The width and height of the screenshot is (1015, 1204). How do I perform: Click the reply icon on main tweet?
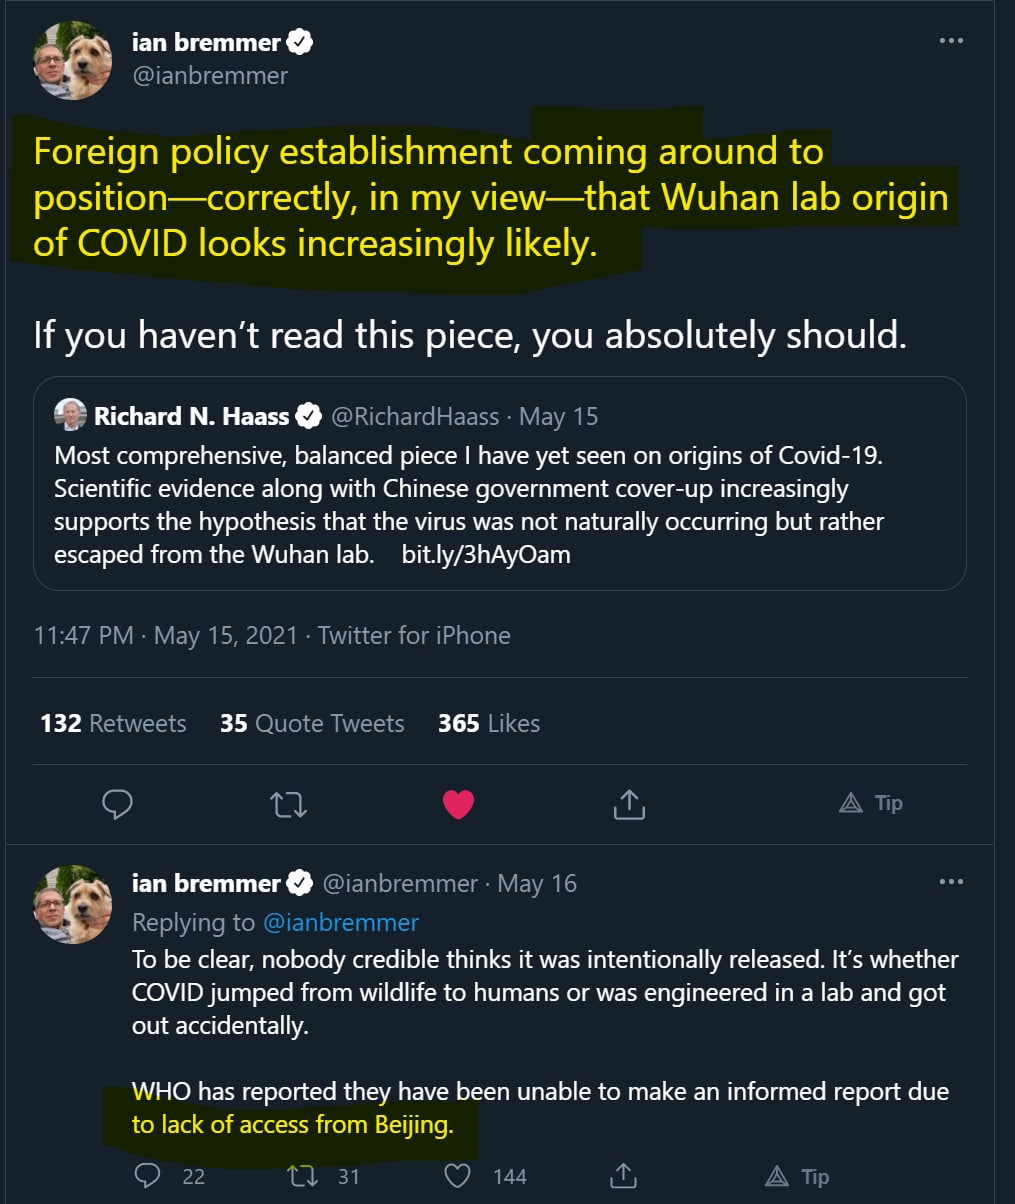[118, 804]
